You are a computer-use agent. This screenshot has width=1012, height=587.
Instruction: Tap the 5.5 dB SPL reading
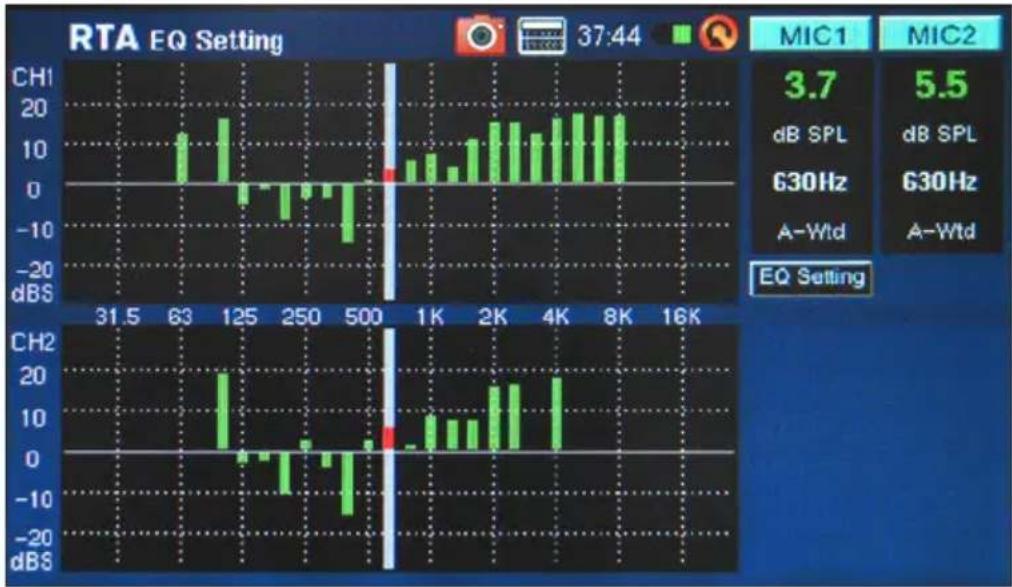(x=941, y=85)
